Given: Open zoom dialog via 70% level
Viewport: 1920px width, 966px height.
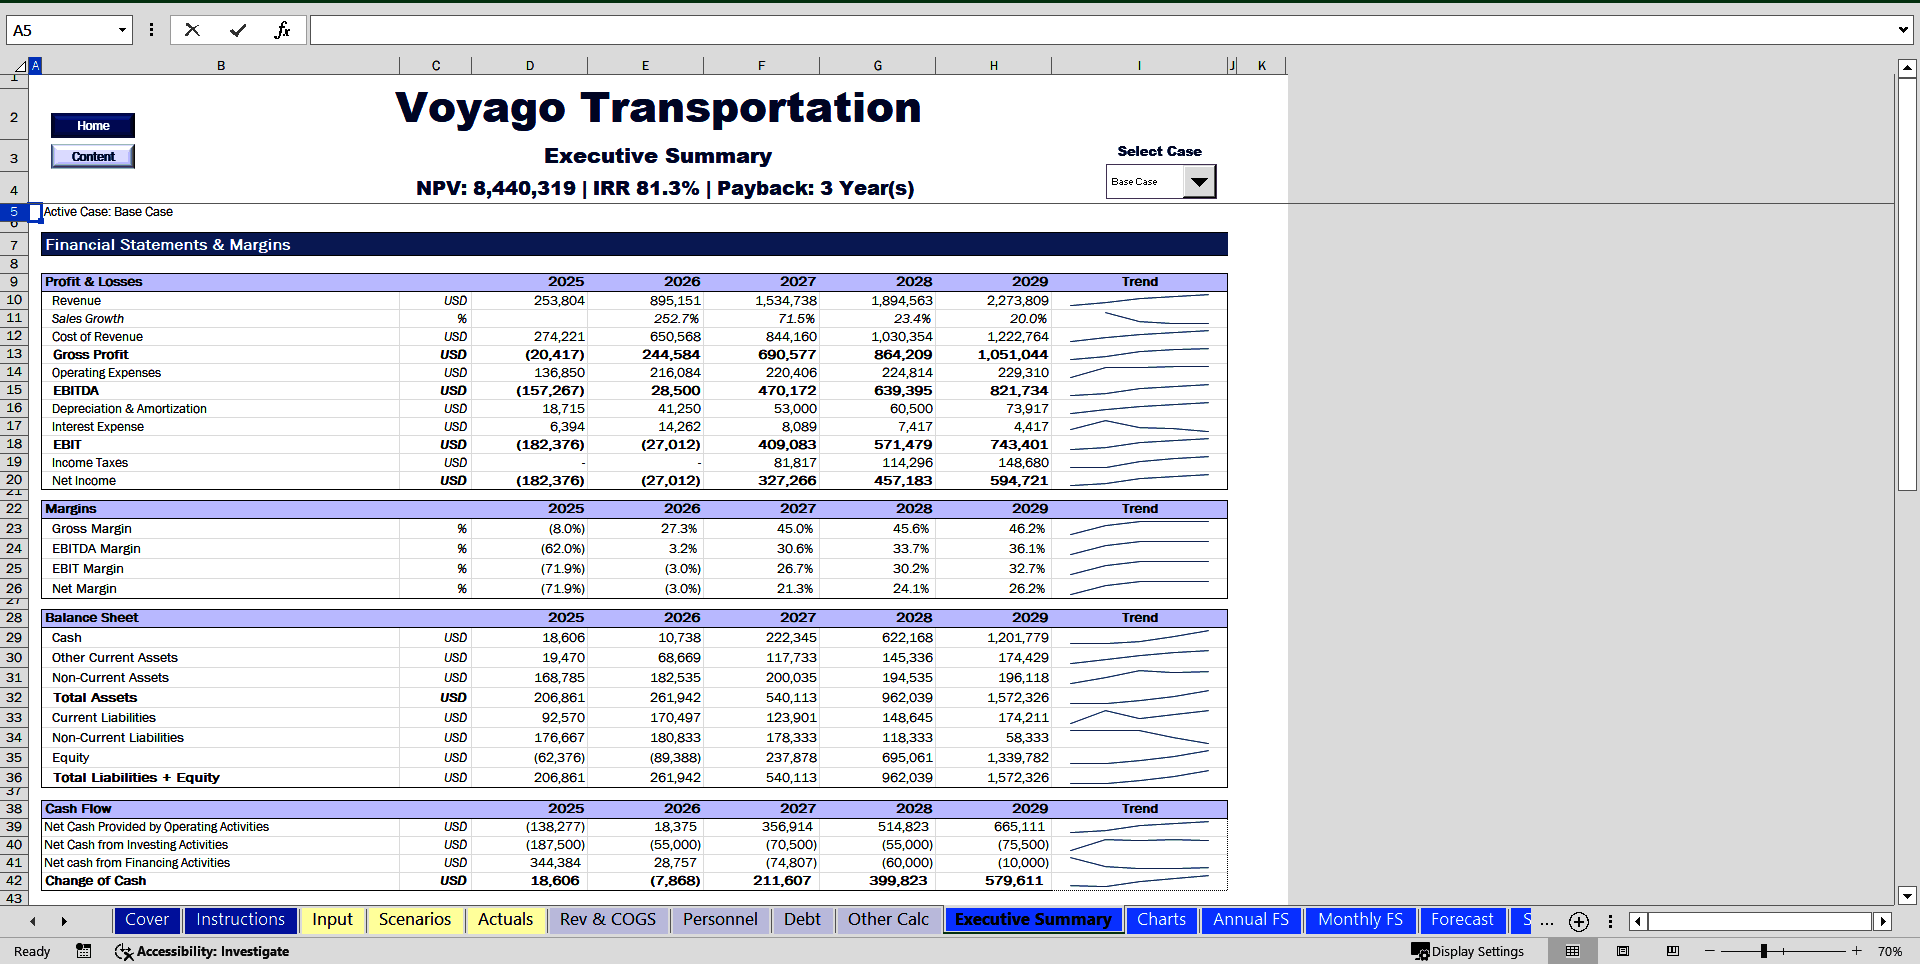Looking at the screenshot, I should 1889,951.
